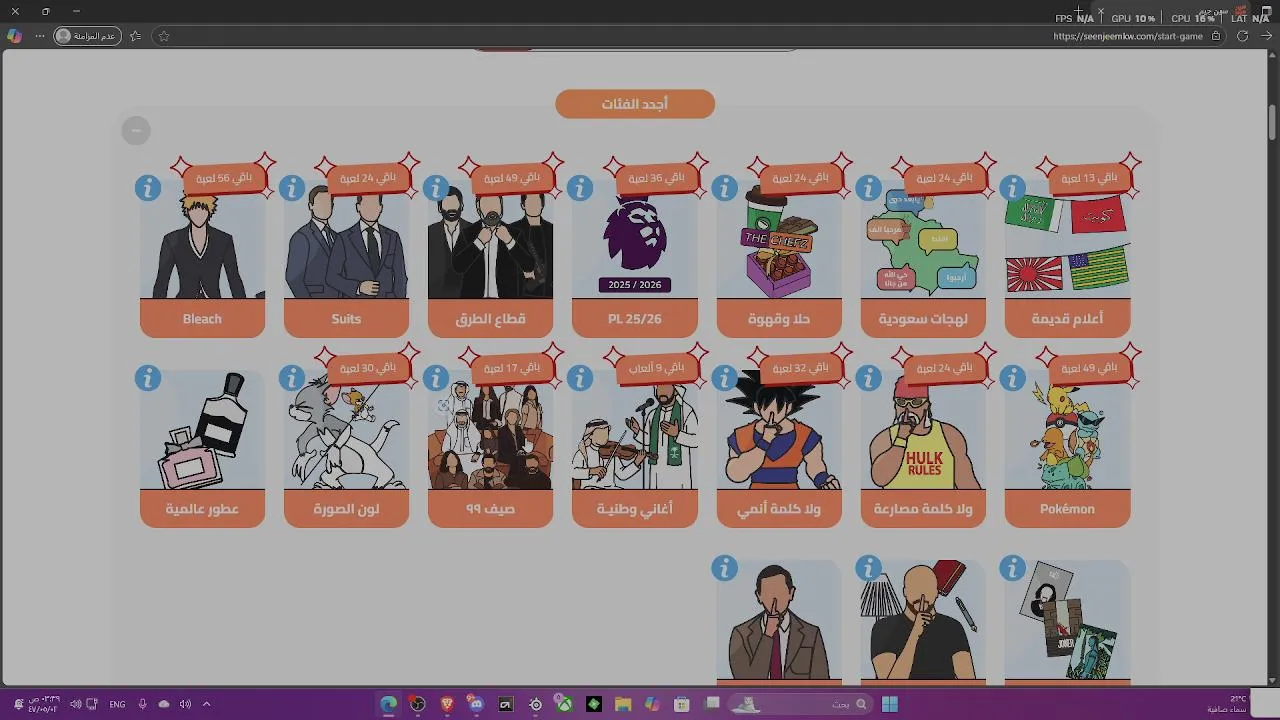This screenshot has height=720, width=1280.
Task: Click باقي 17 لعبة badge on صيف 99
Action: [512, 368]
